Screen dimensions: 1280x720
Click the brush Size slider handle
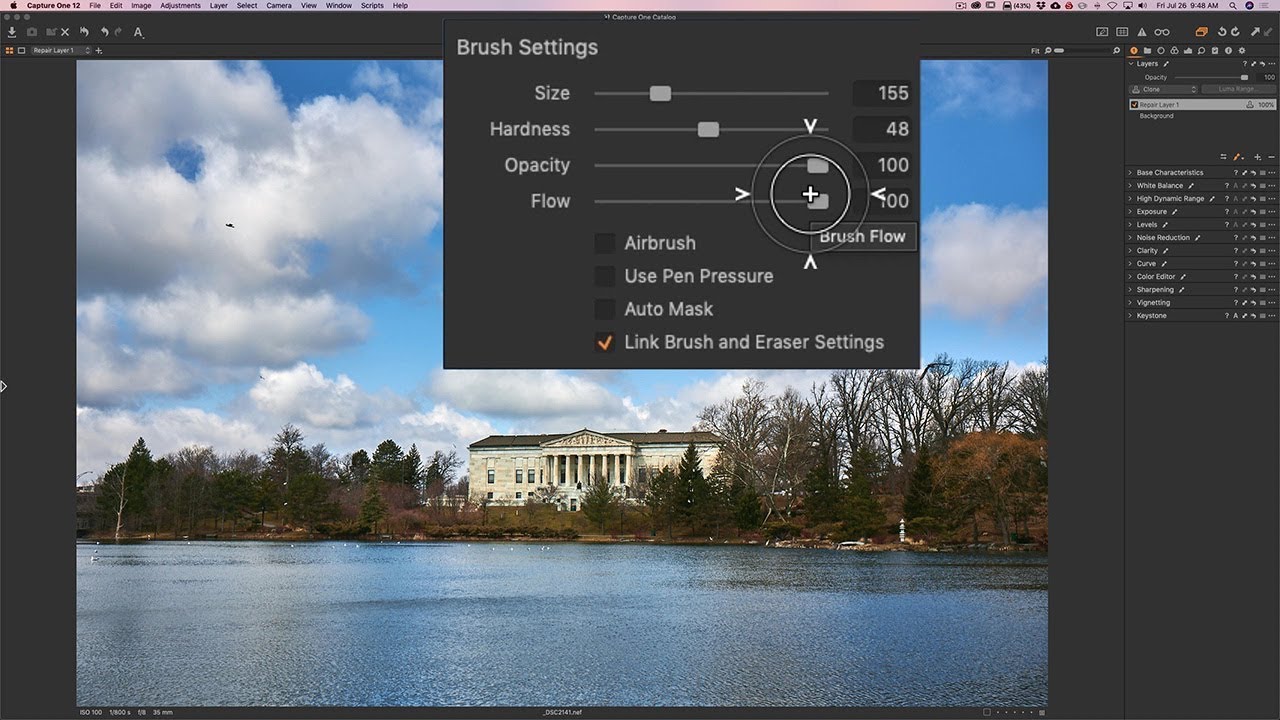660,93
